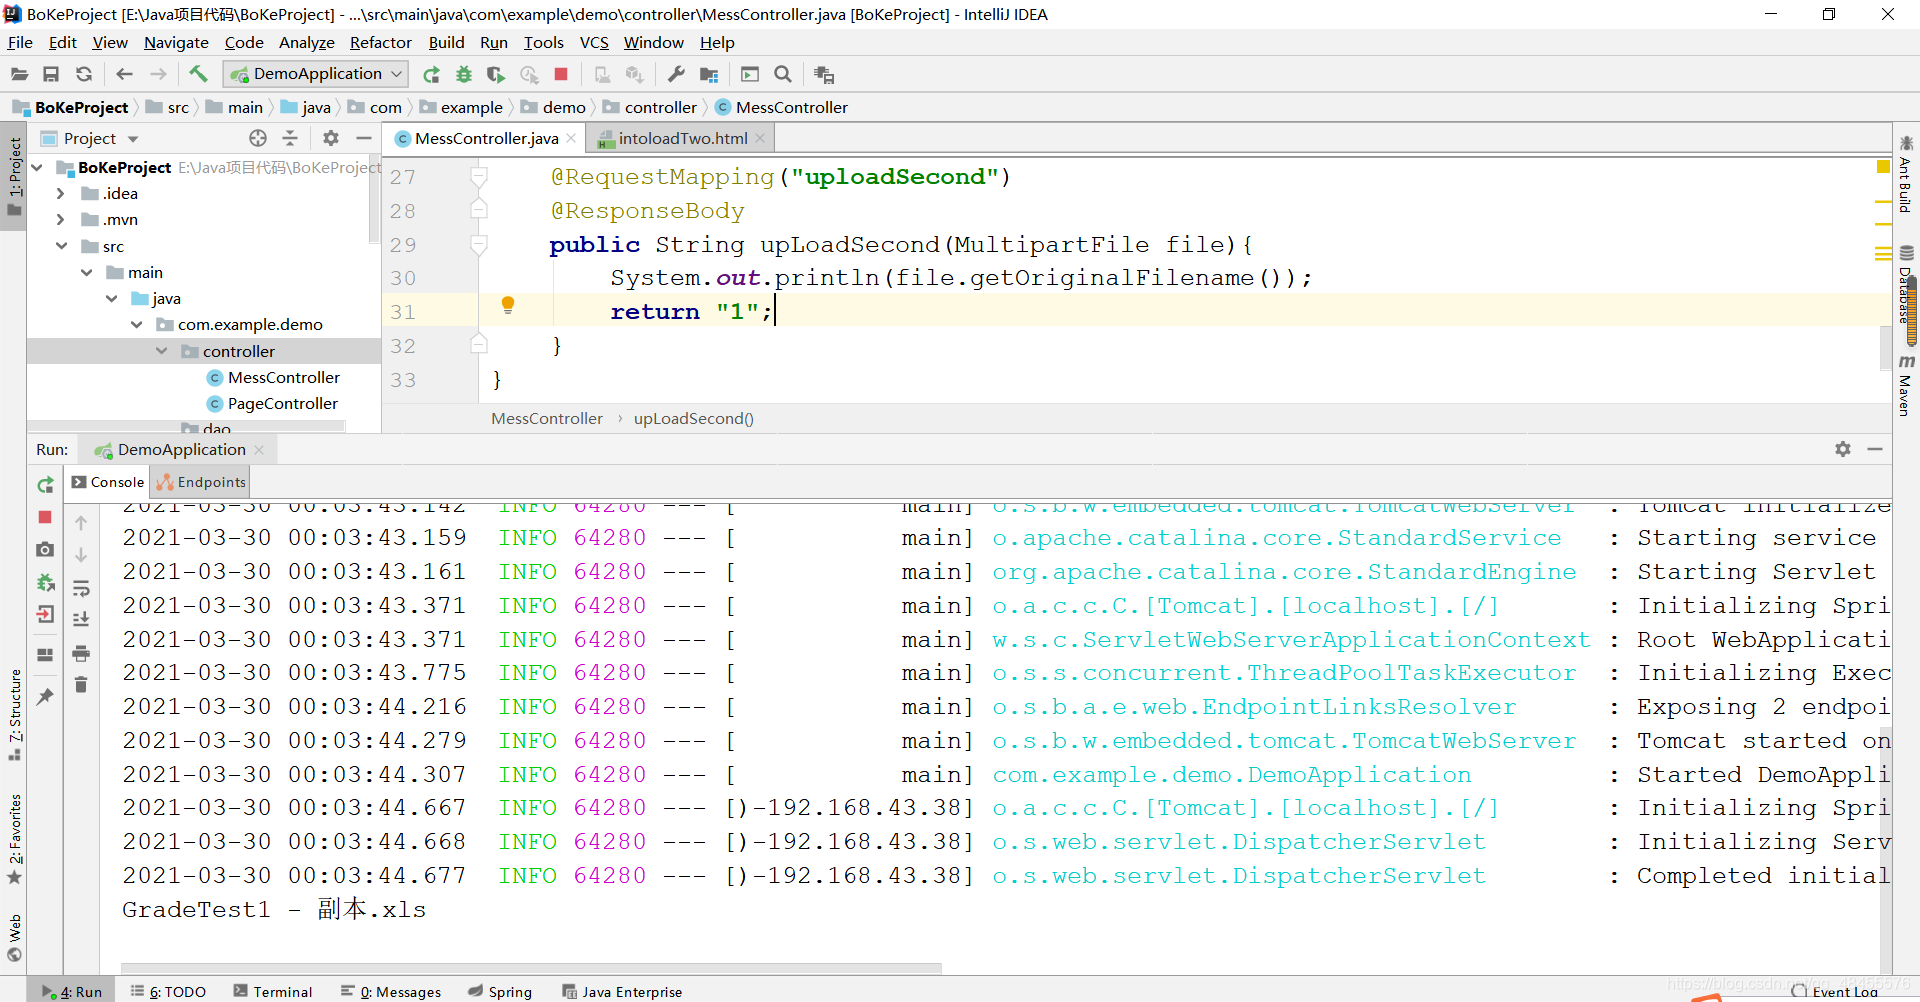Open Project Structure icon
The height and width of the screenshot is (1002, 1920).
709,74
